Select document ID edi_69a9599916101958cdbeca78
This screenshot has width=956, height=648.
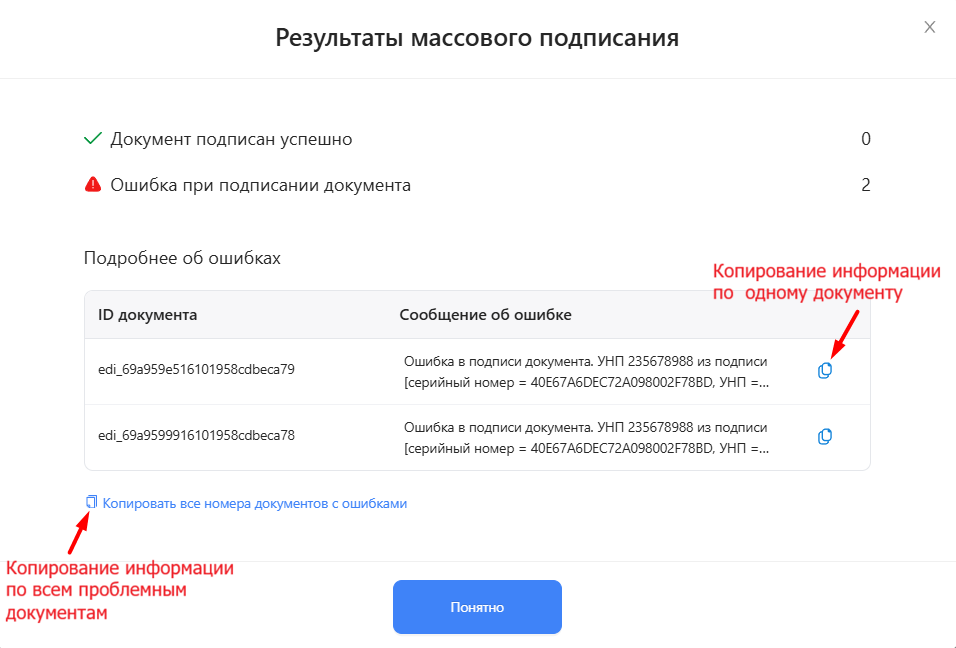(x=196, y=435)
